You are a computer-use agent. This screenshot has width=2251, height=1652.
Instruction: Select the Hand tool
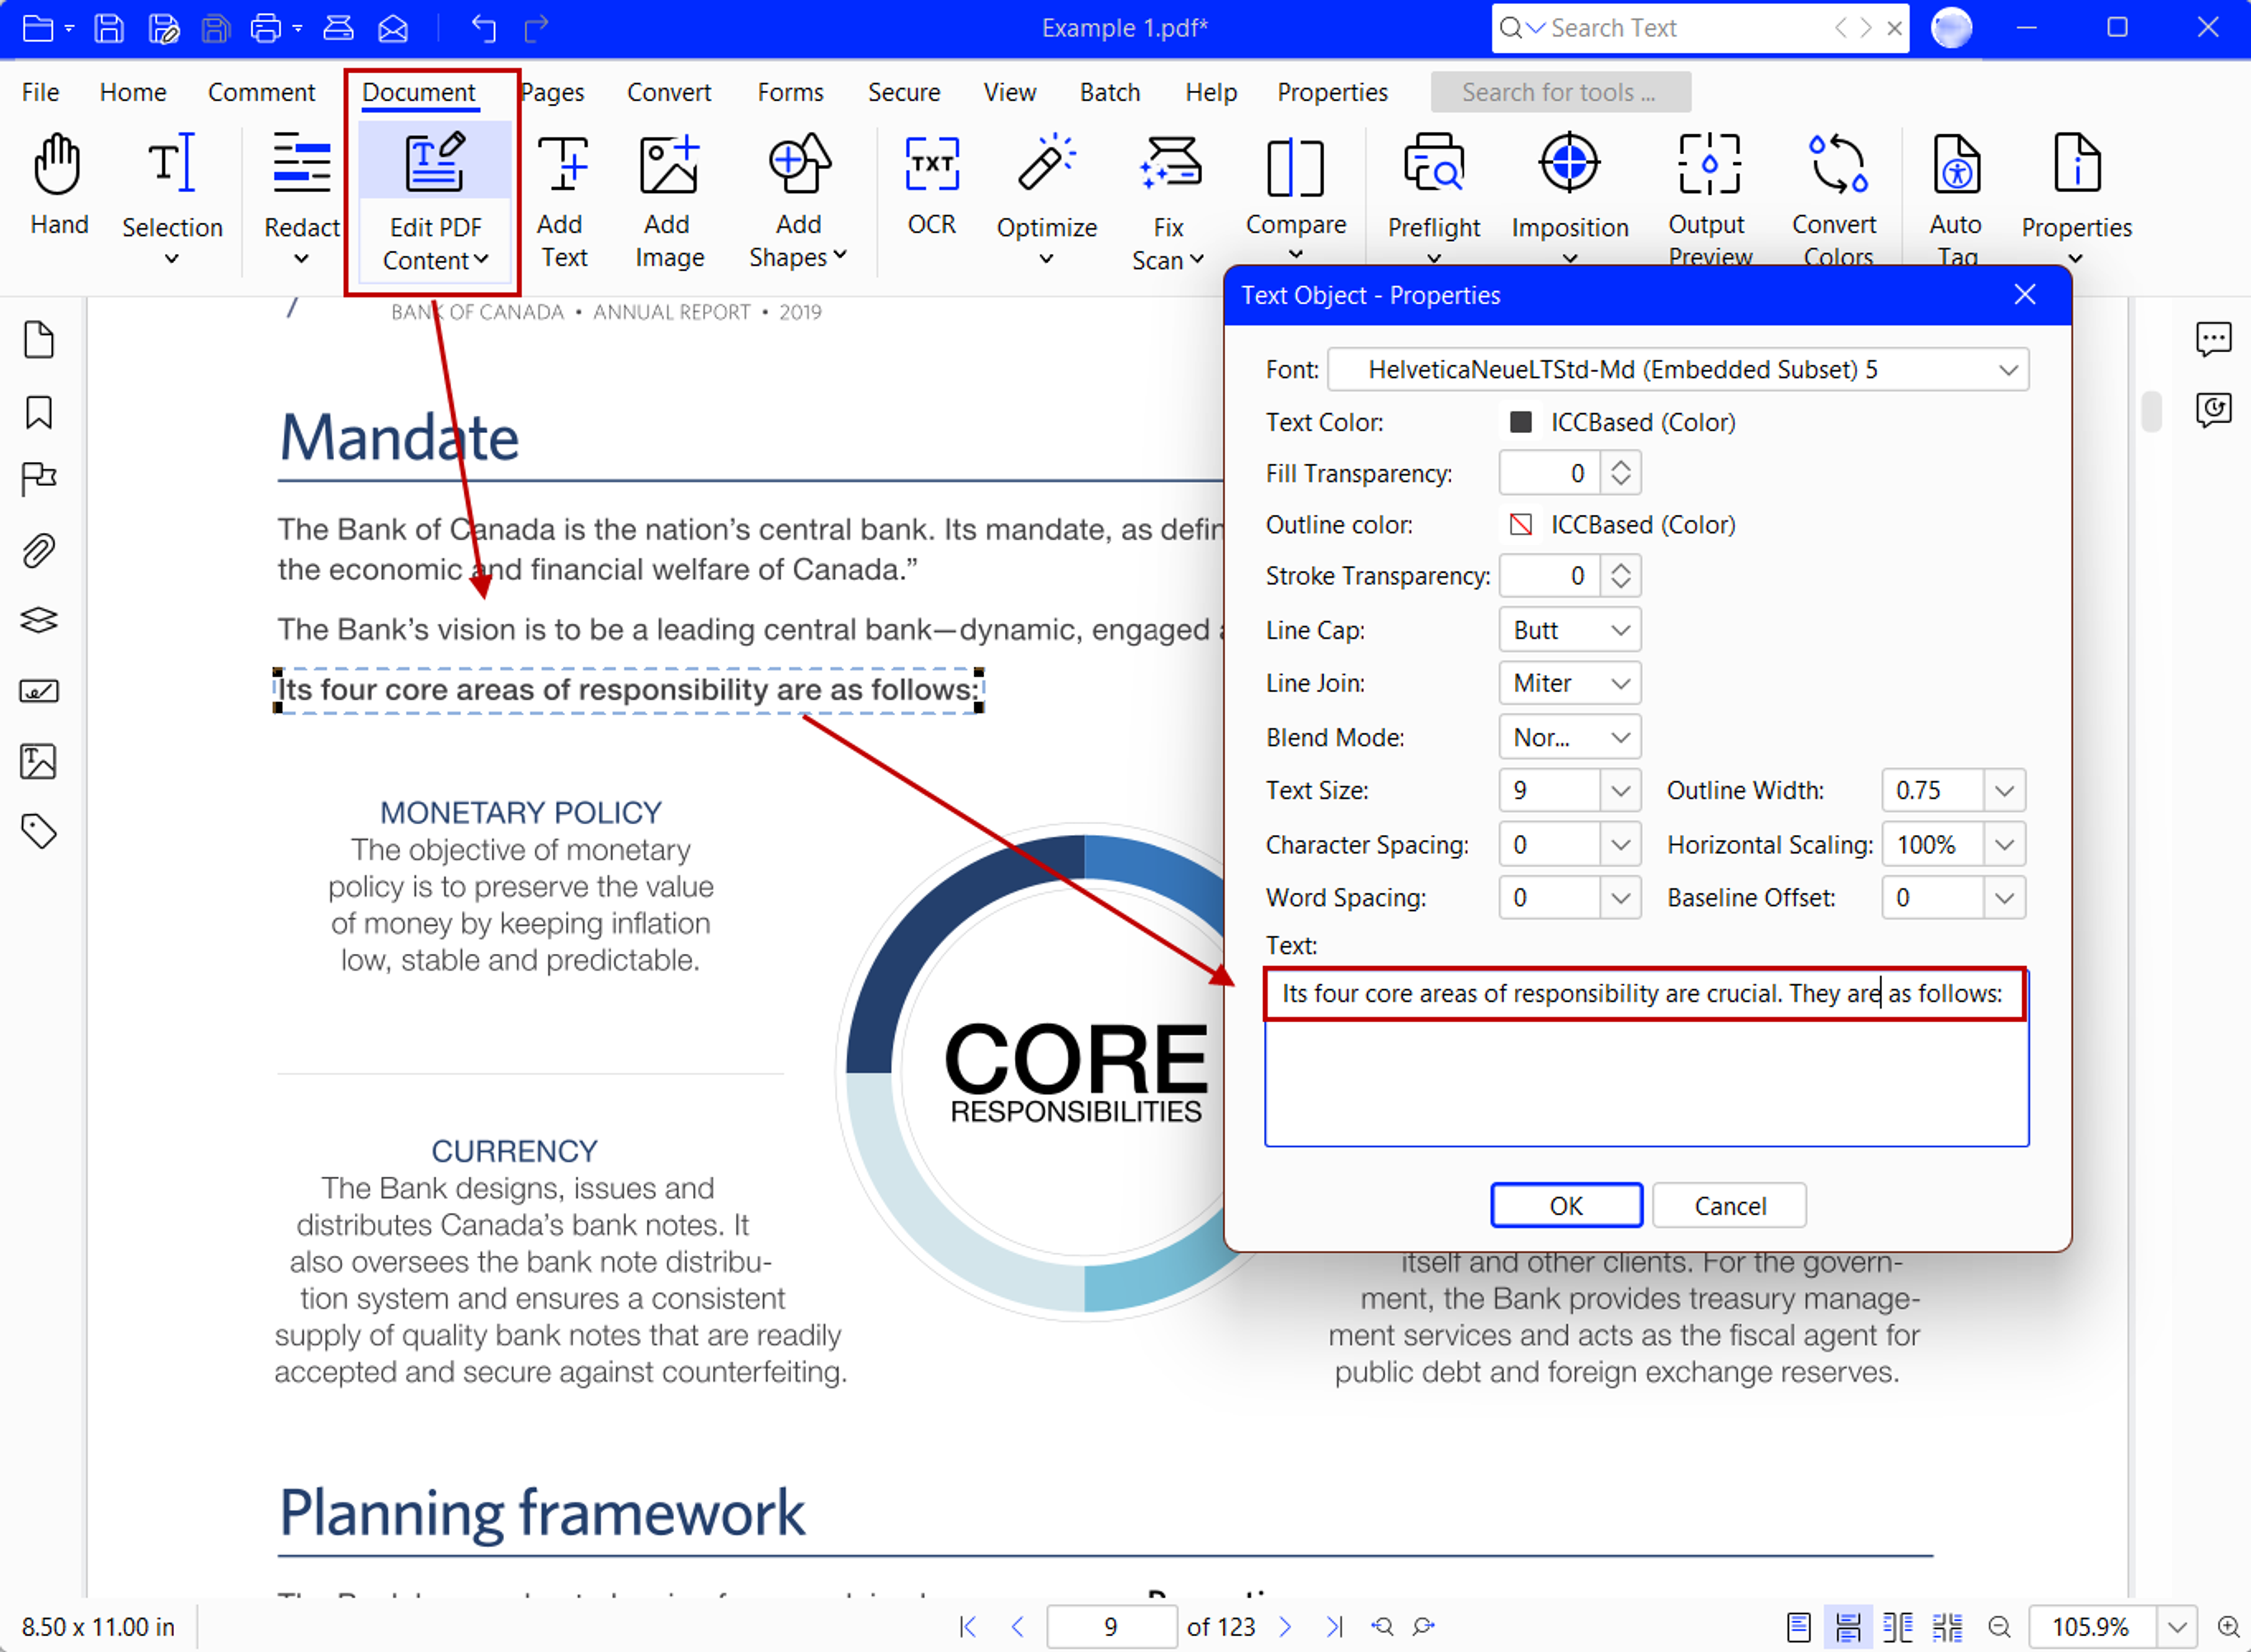(58, 186)
